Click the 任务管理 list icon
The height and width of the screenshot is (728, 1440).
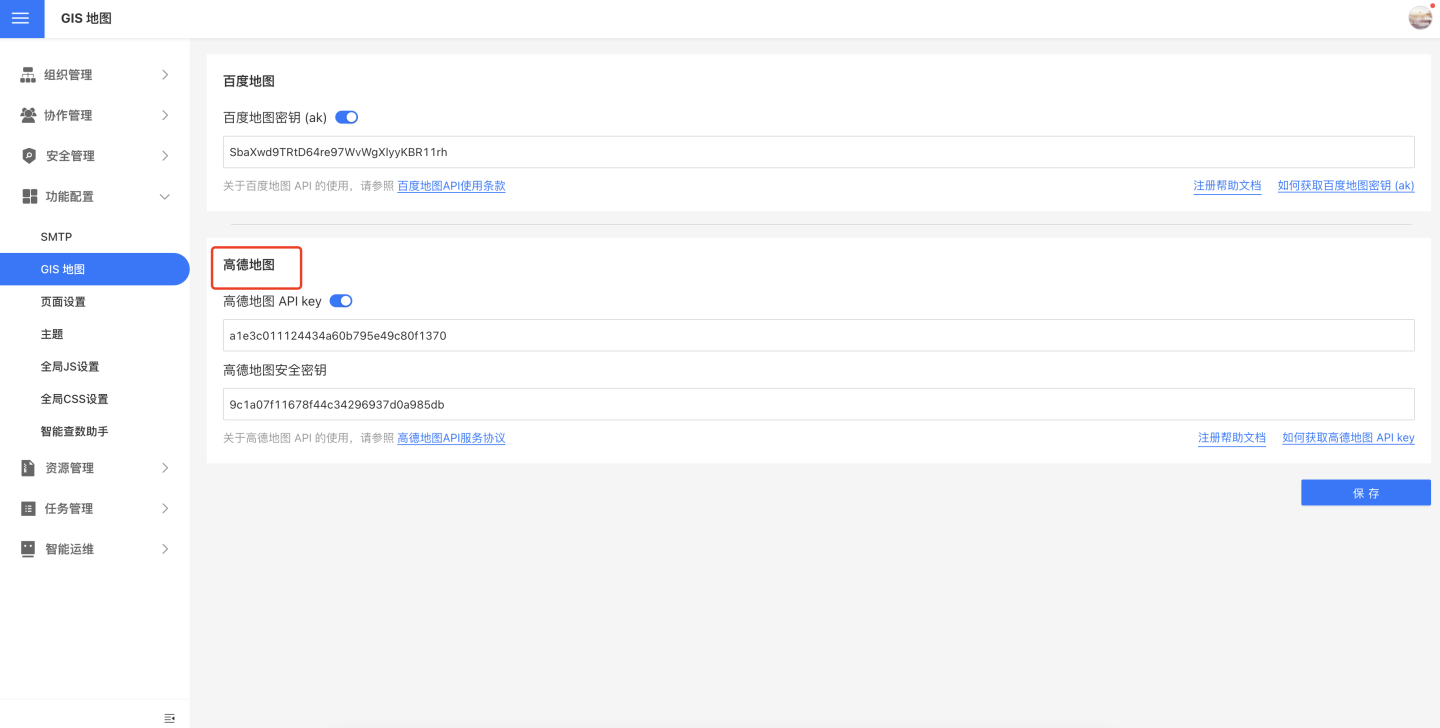click(x=28, y=509)
